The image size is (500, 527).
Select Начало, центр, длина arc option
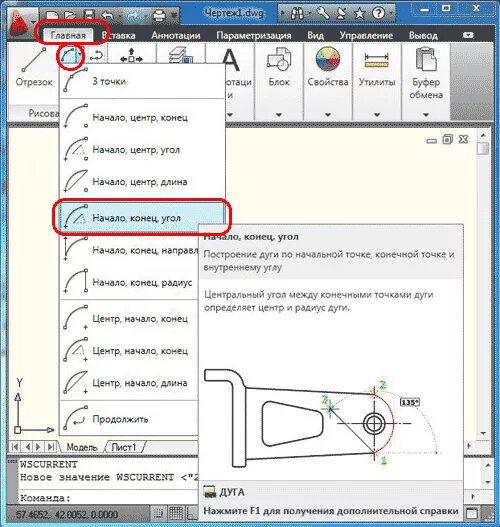[142, 182]
